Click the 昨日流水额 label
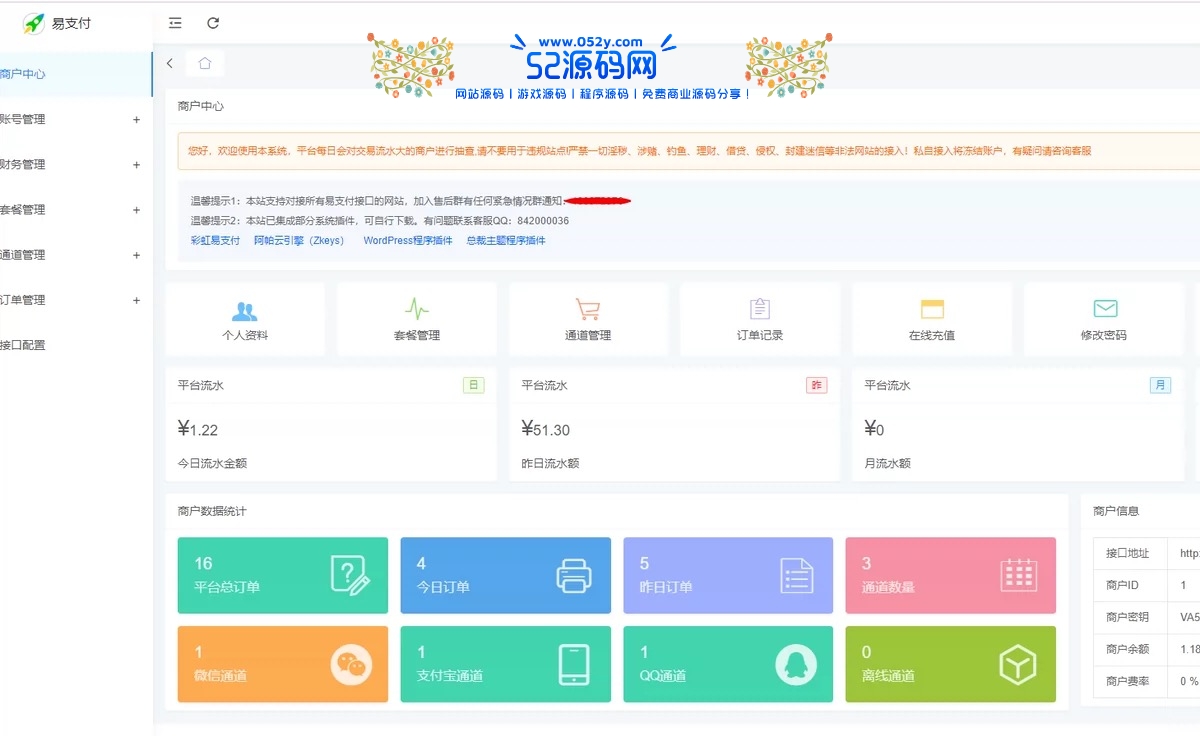Image resolution: width=1200 pixels, height=736 pixels. pos(550,463)
